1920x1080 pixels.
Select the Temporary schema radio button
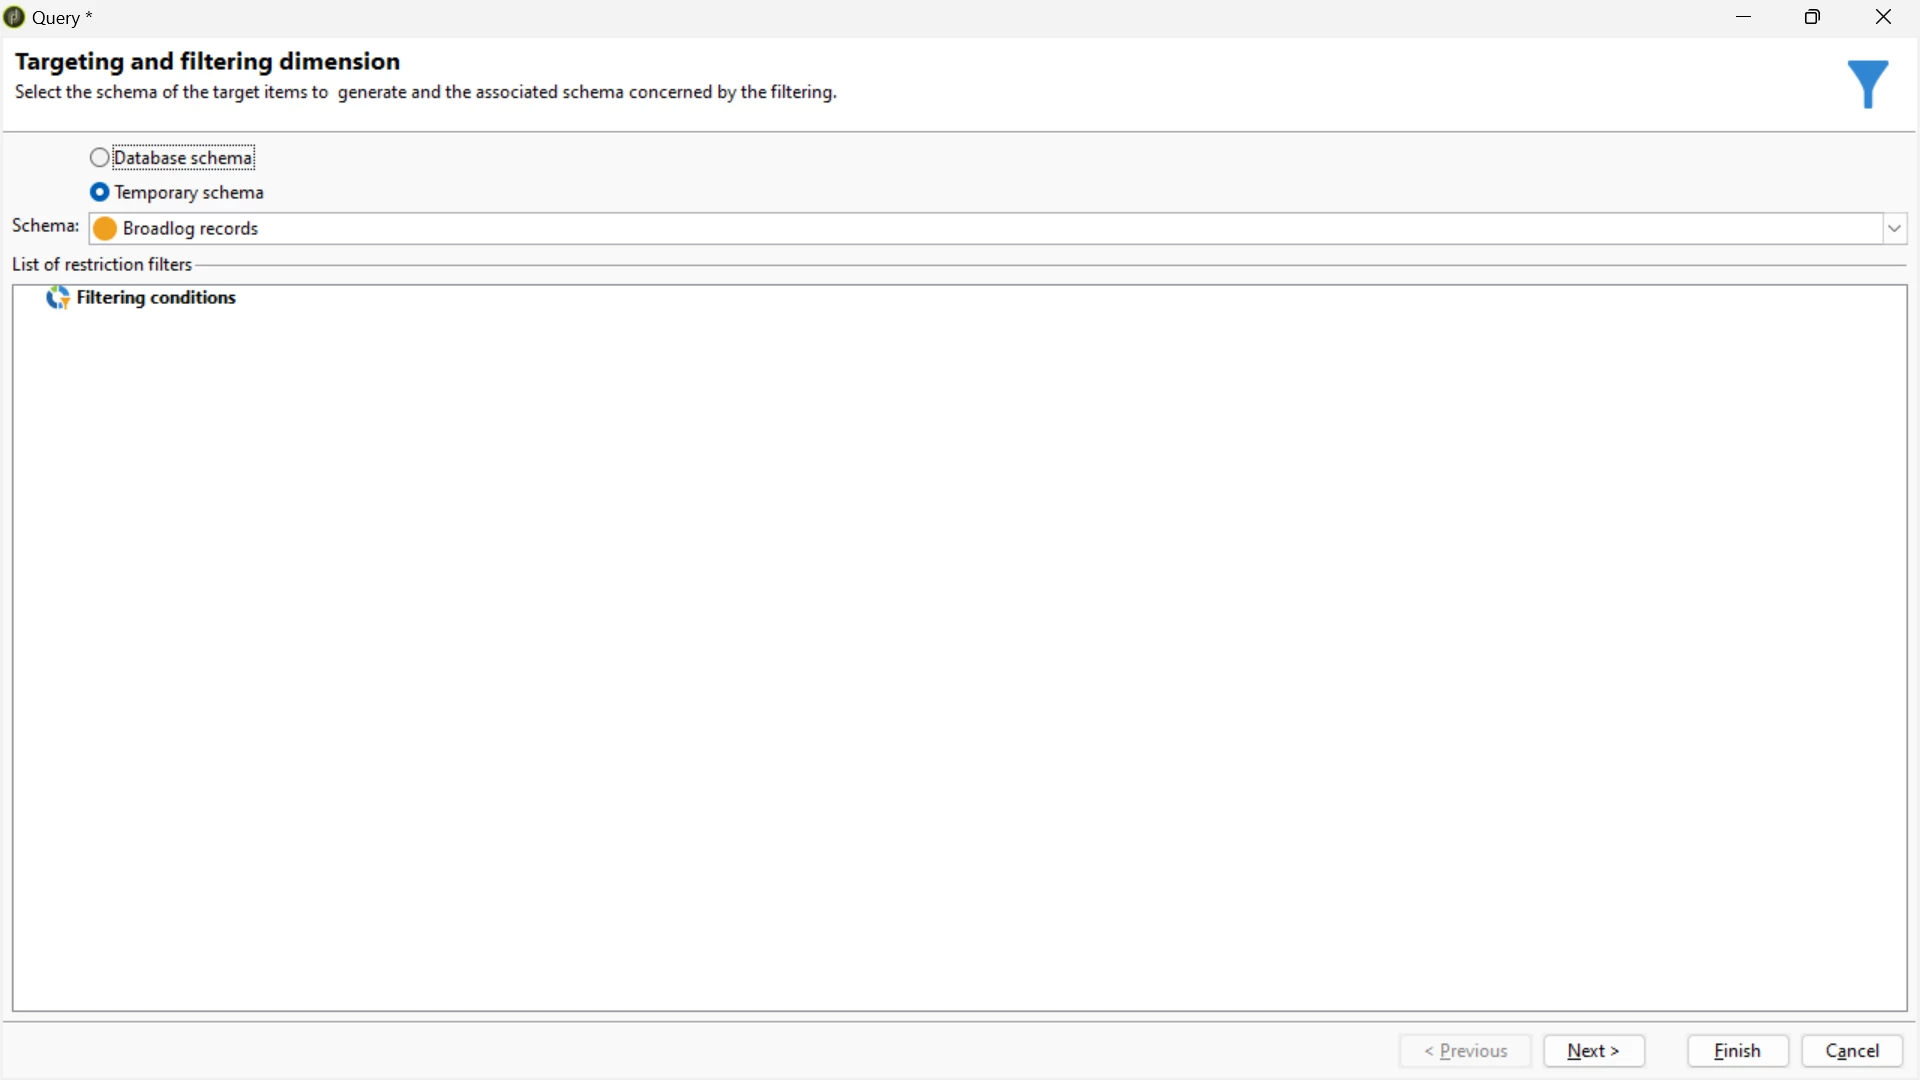point(99,192)
